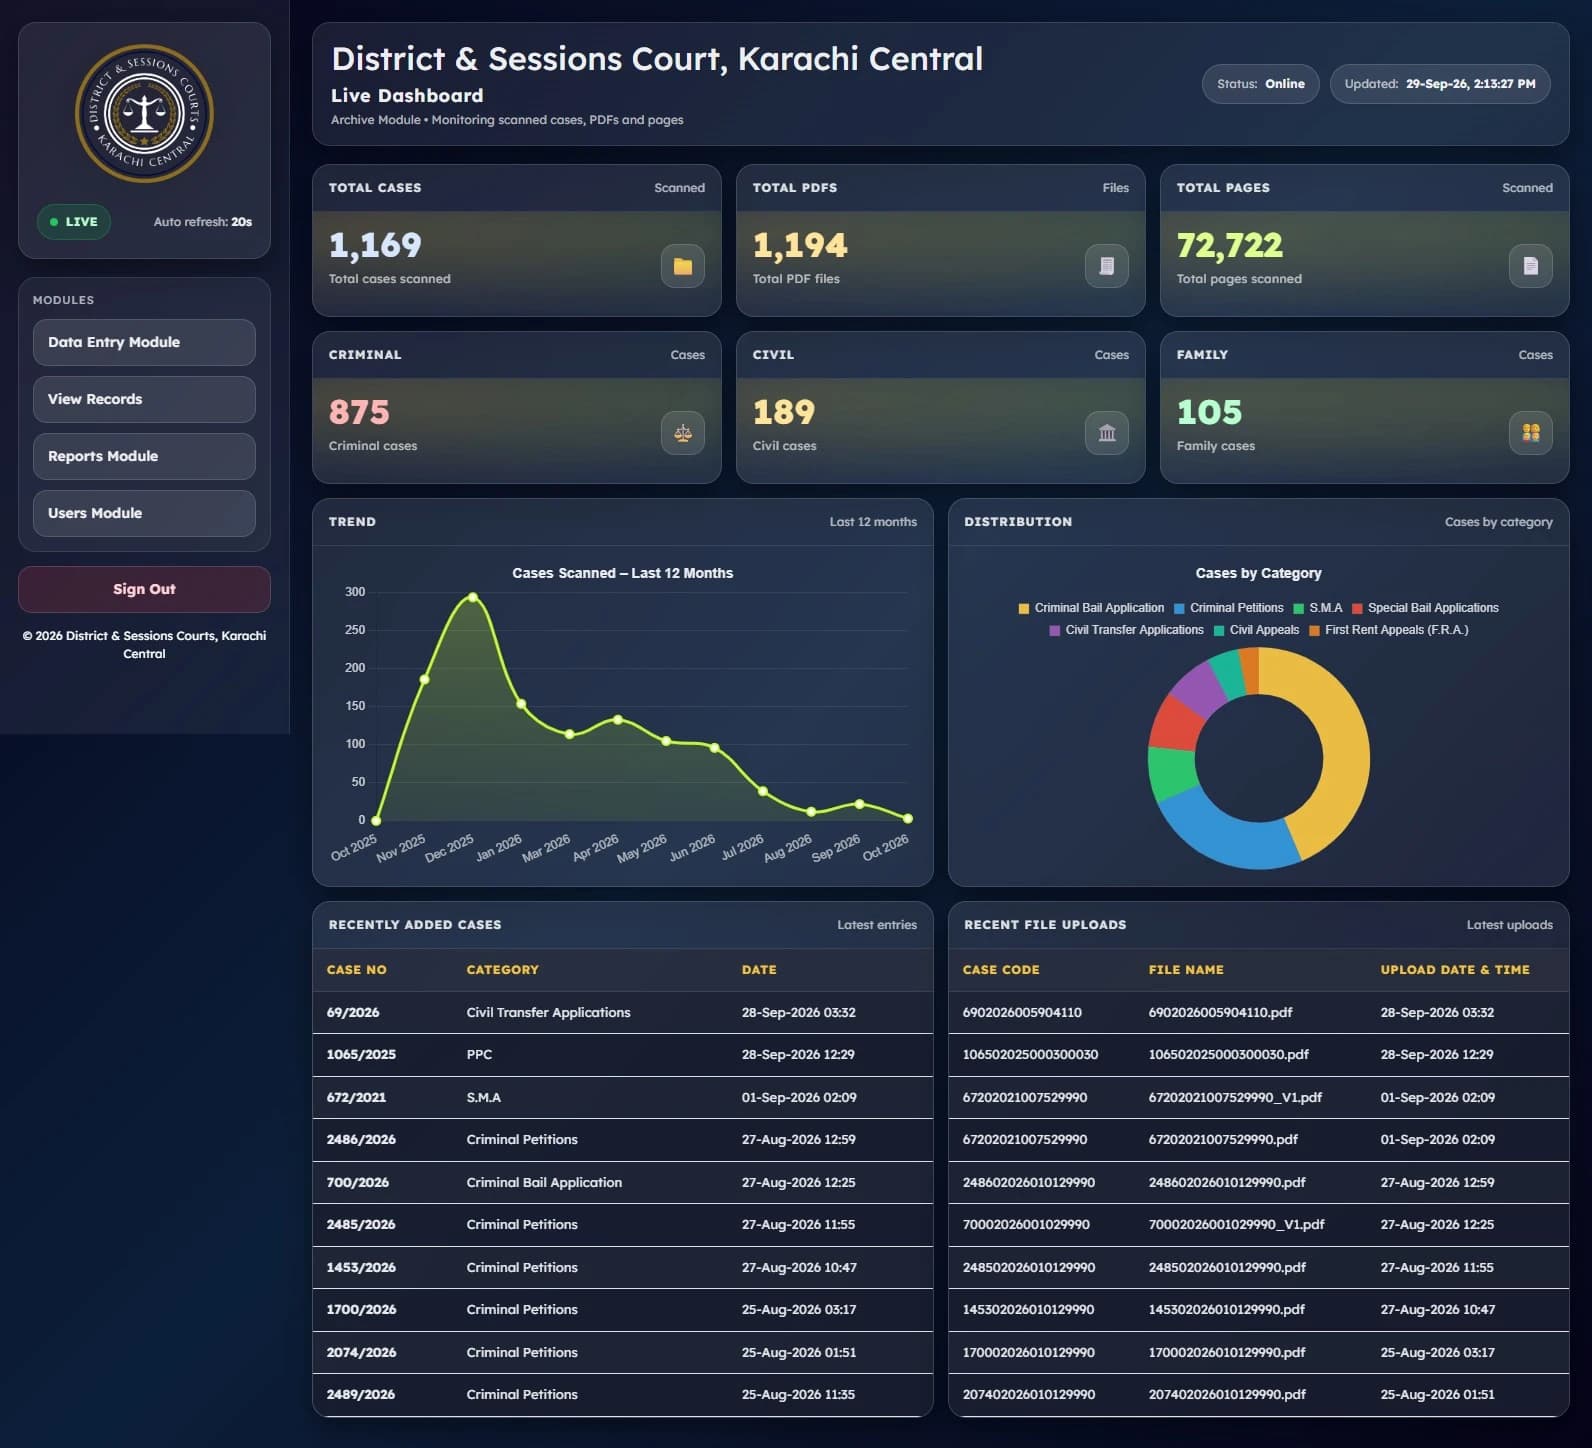Screen dimensions: 1592x1448
Task: Open file 6902026005904110.pdf
Action: pyautogui.click(x=1220, y=1012)
